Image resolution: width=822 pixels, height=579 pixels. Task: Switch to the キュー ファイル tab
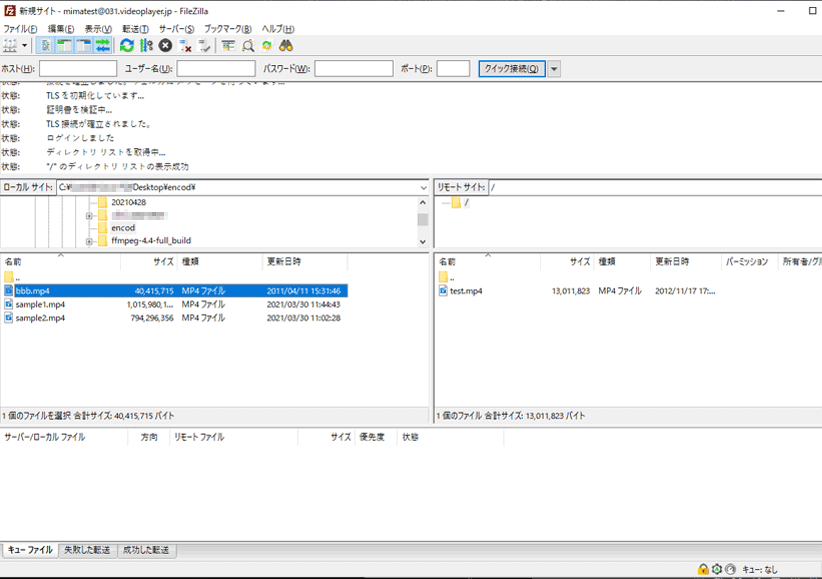(30, 550)
